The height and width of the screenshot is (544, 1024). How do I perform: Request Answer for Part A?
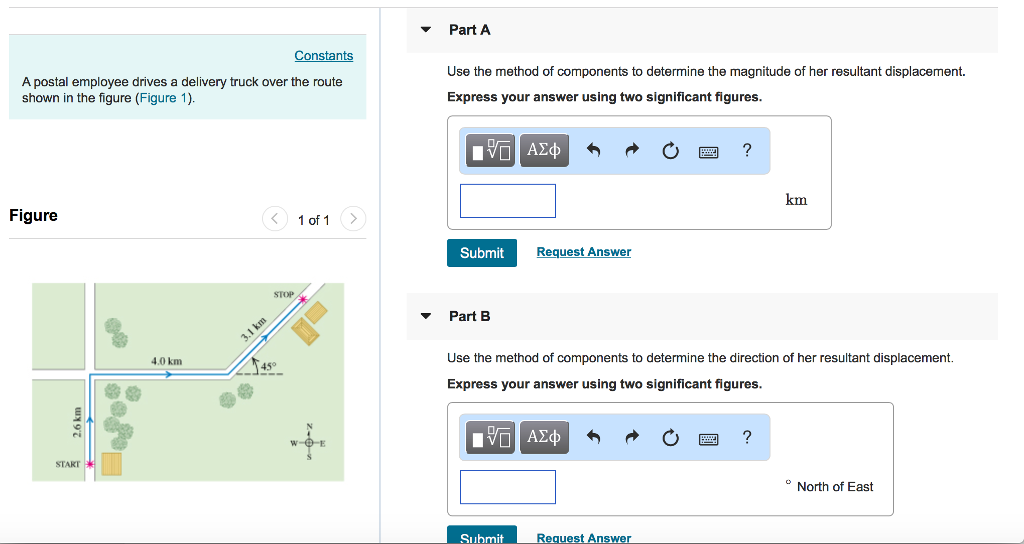point(584,252)
